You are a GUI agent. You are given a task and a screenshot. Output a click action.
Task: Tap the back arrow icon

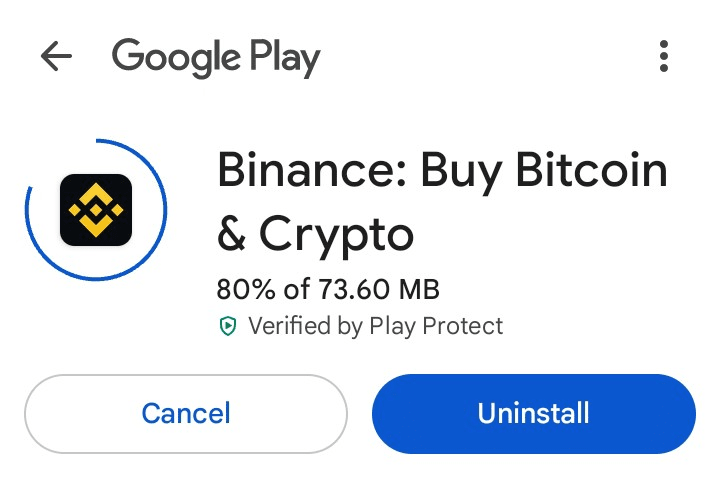(x=56, y=57)
